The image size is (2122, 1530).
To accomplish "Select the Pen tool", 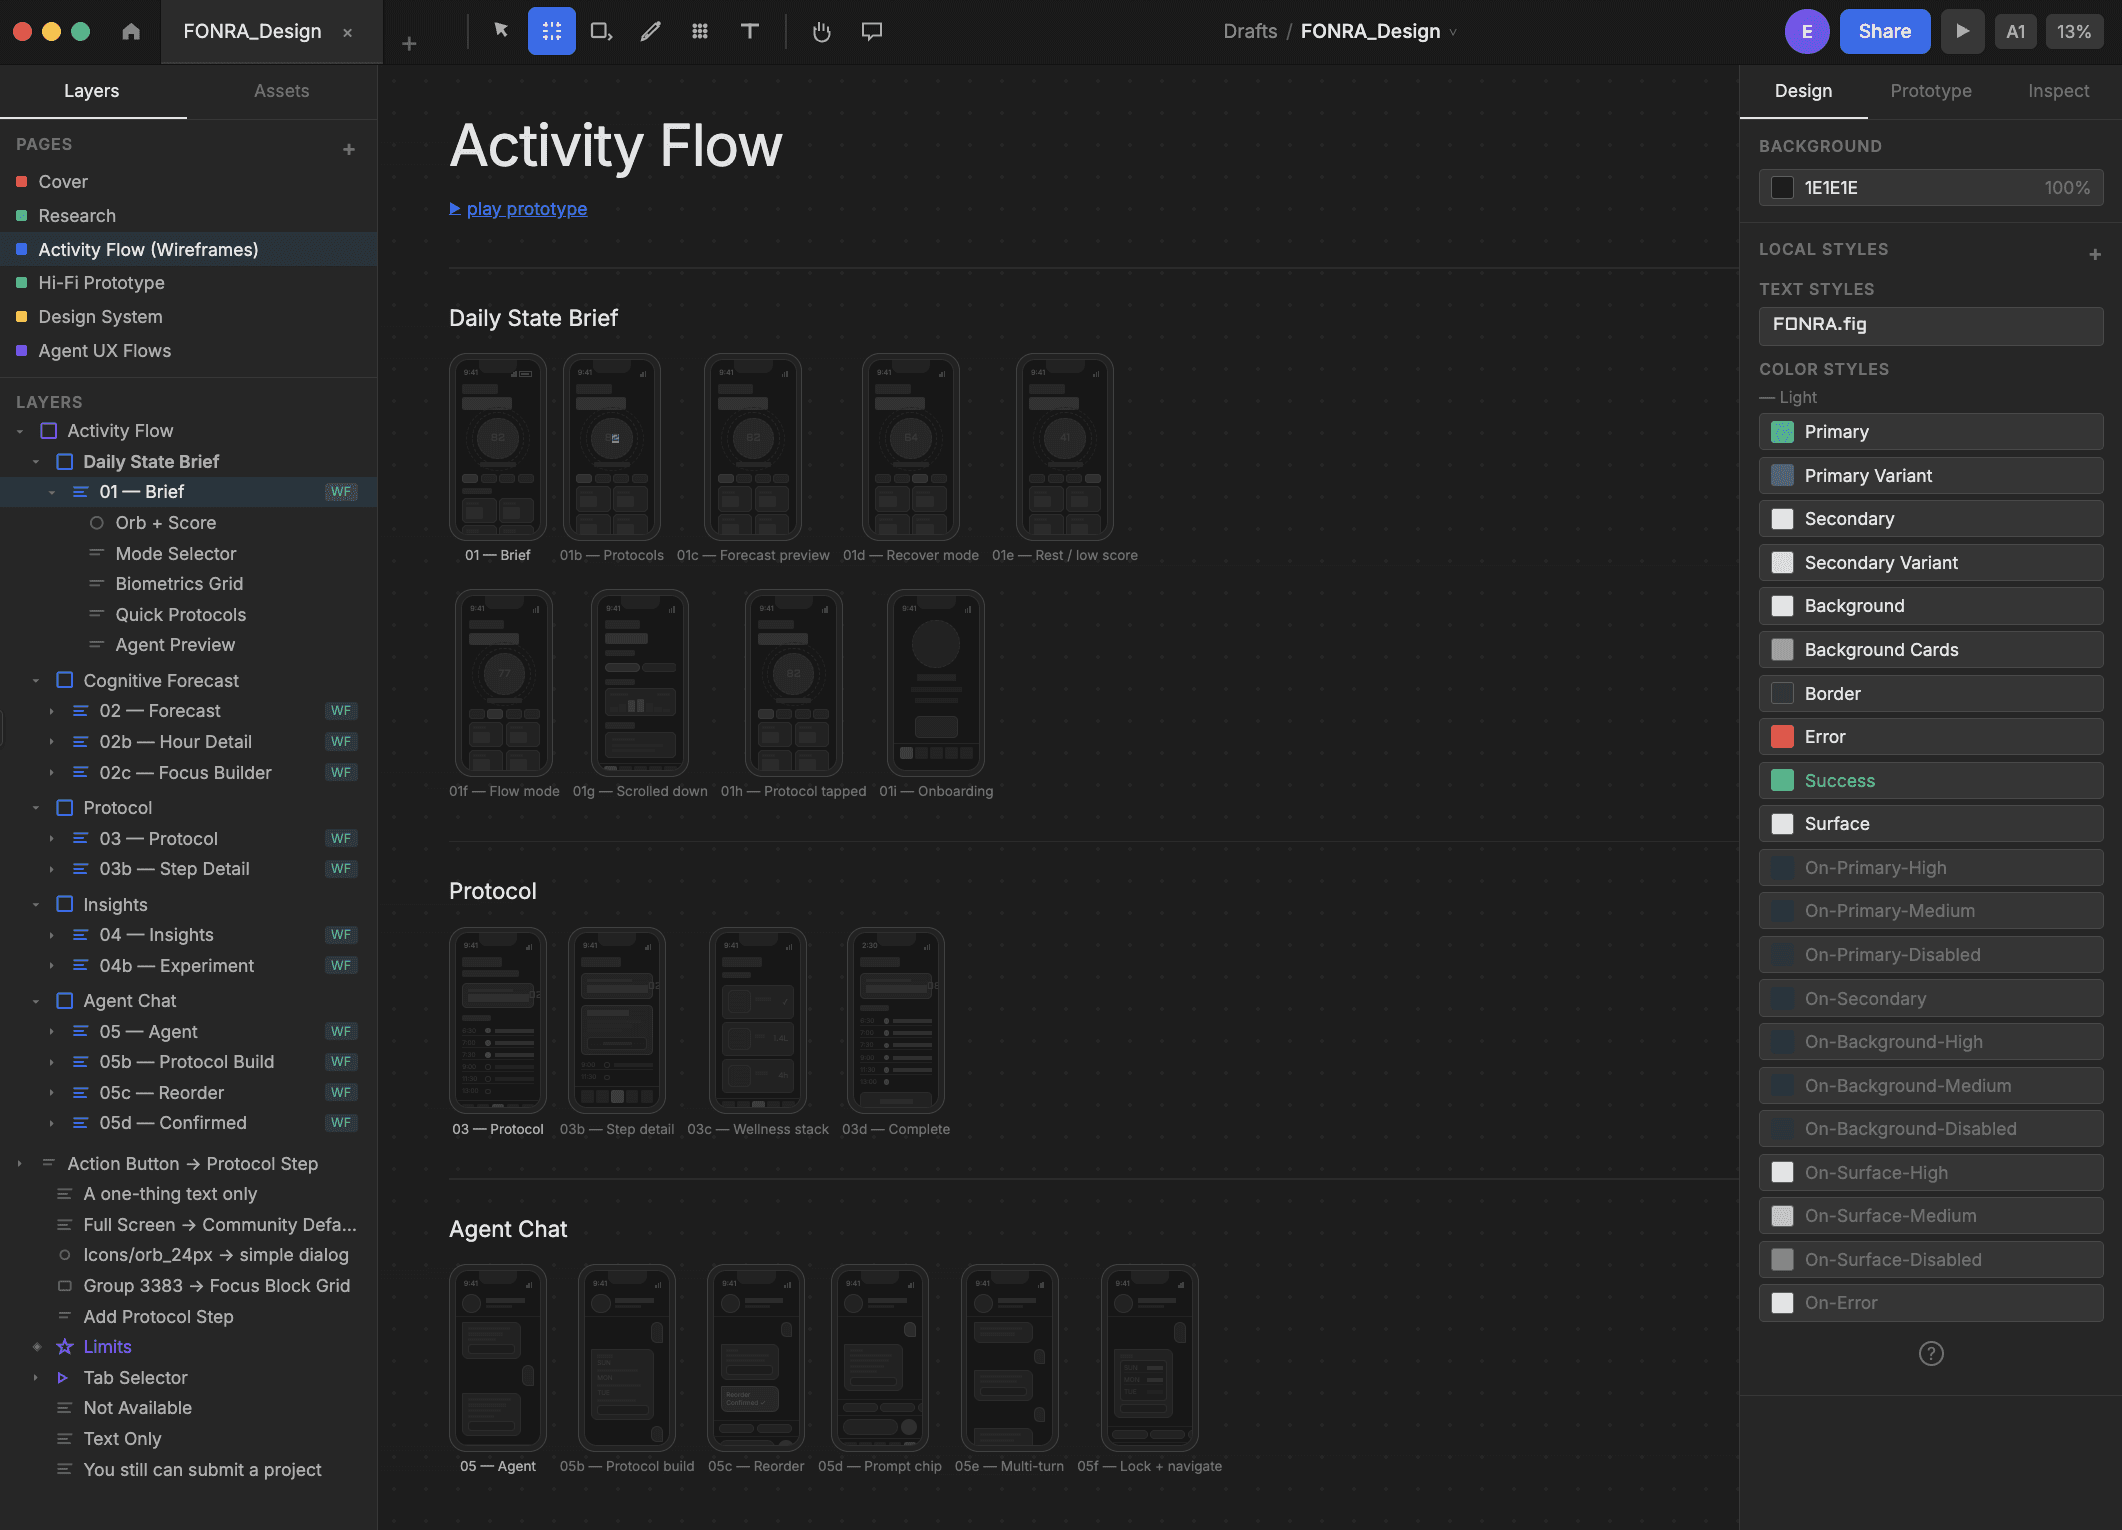I will tap(650, 31).
